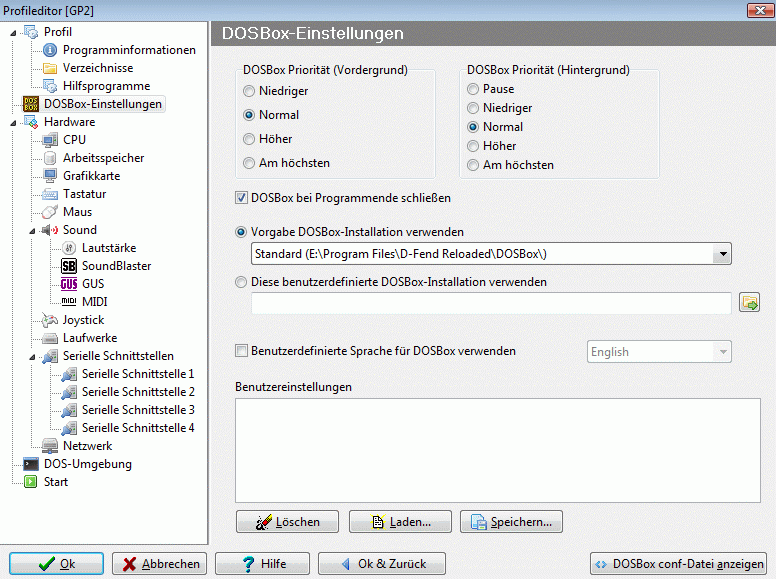Viewport: 776px width, 579px height.
Task: Click the green Start play icon
Action: coord(31,482)
